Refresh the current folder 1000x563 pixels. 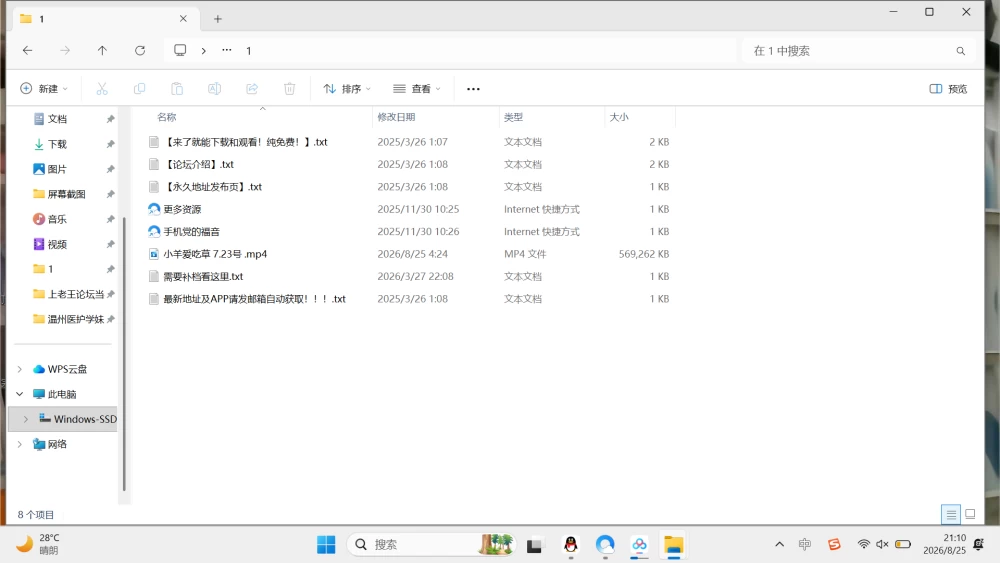tap(140, 50)
